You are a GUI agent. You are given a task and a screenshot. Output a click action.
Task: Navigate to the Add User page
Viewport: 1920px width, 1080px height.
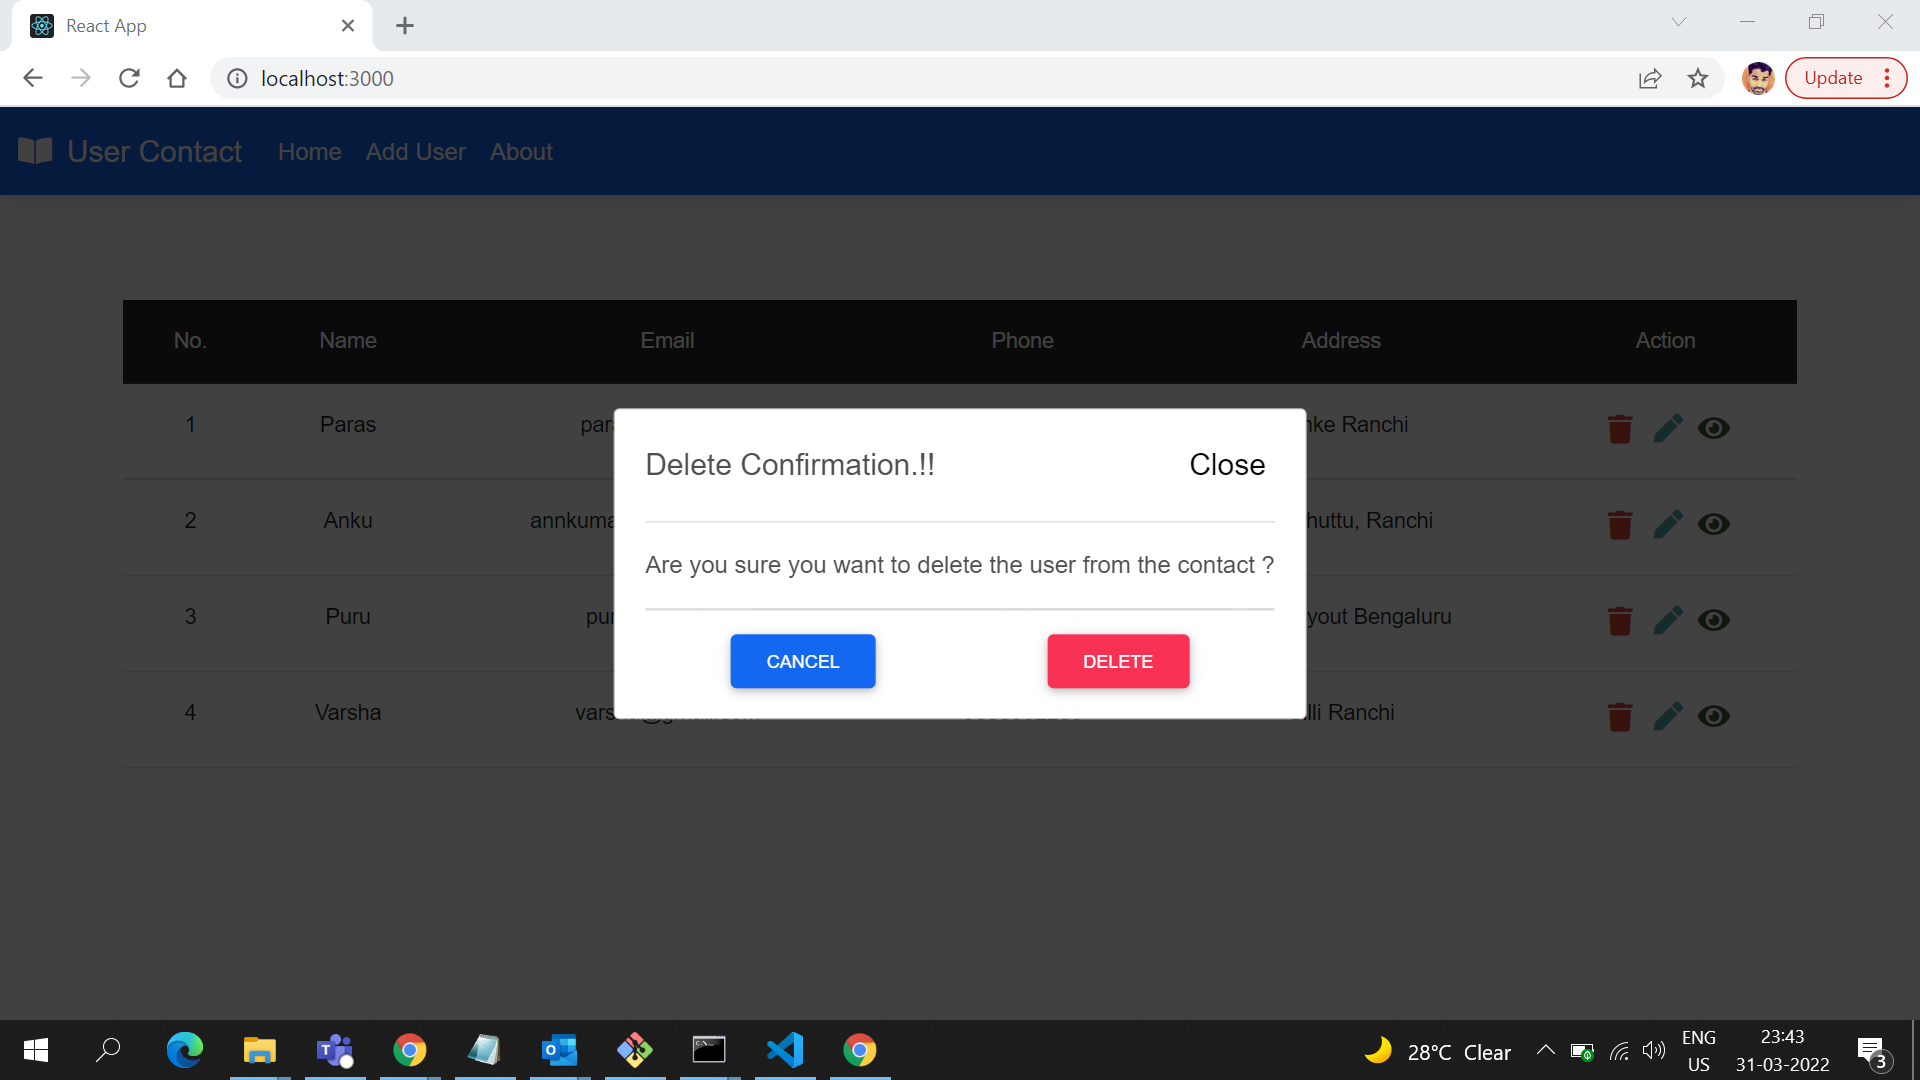pos(415,151)
